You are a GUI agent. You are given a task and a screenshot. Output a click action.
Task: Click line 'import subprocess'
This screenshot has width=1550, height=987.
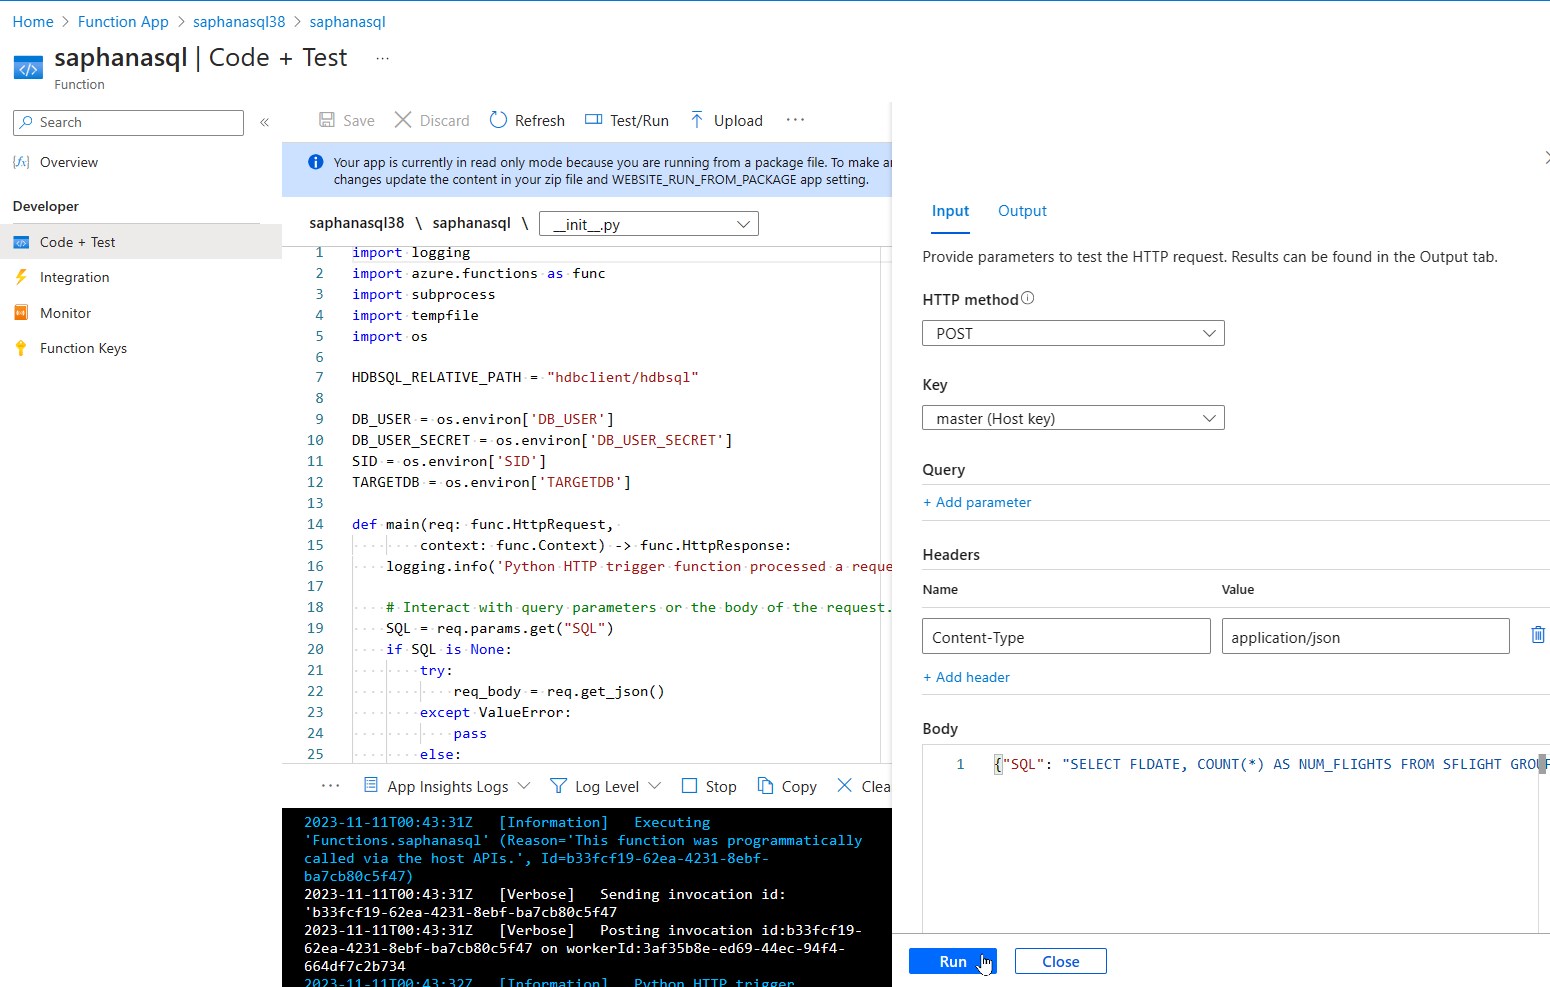tap(423, 294)
